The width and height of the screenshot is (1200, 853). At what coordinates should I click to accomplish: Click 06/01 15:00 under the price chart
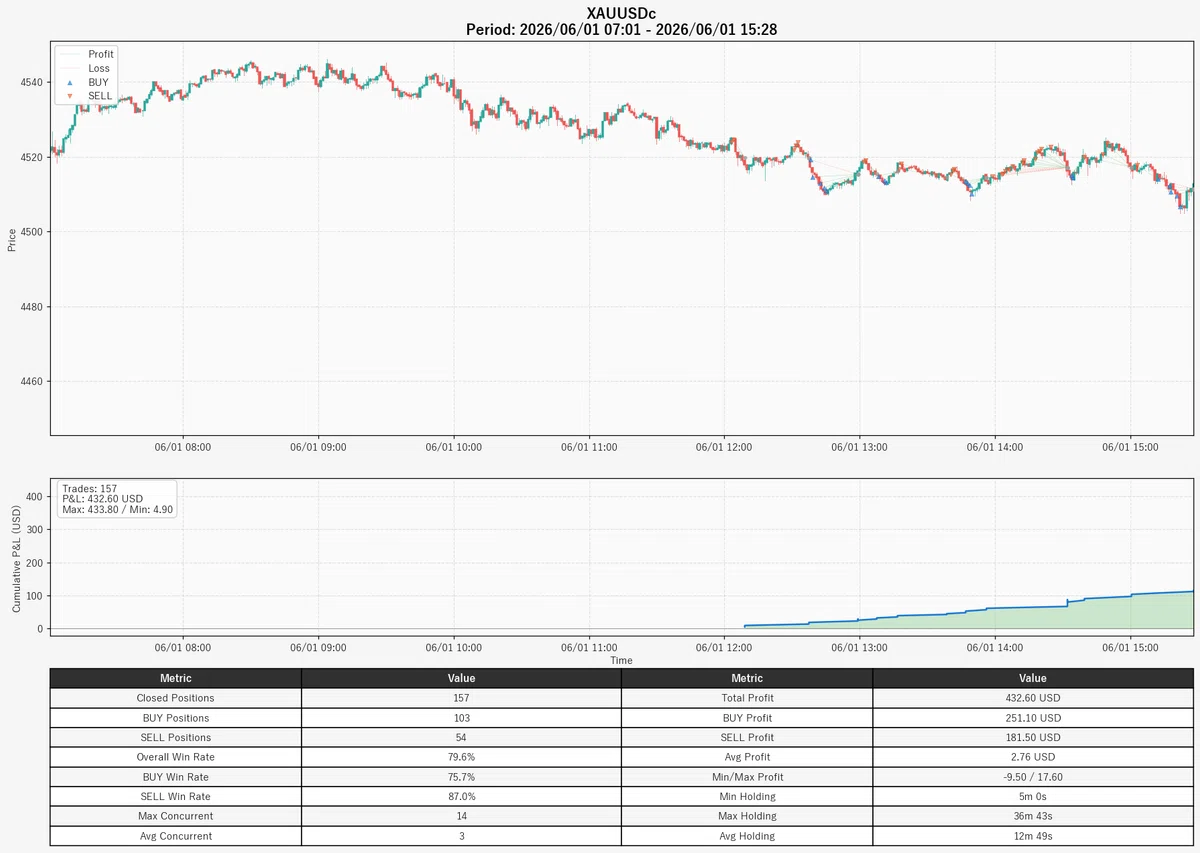click(1130, 448)
